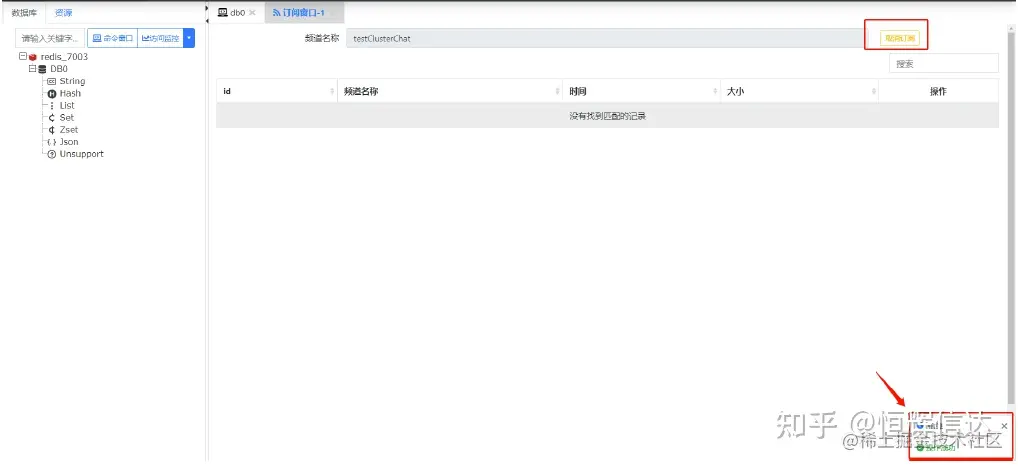Open the 命令窗口 command window button

[113, 38]
